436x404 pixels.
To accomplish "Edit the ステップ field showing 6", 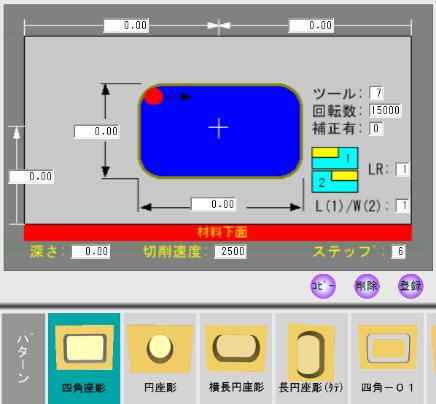I will pyautogui.click(x=398, y=251).
